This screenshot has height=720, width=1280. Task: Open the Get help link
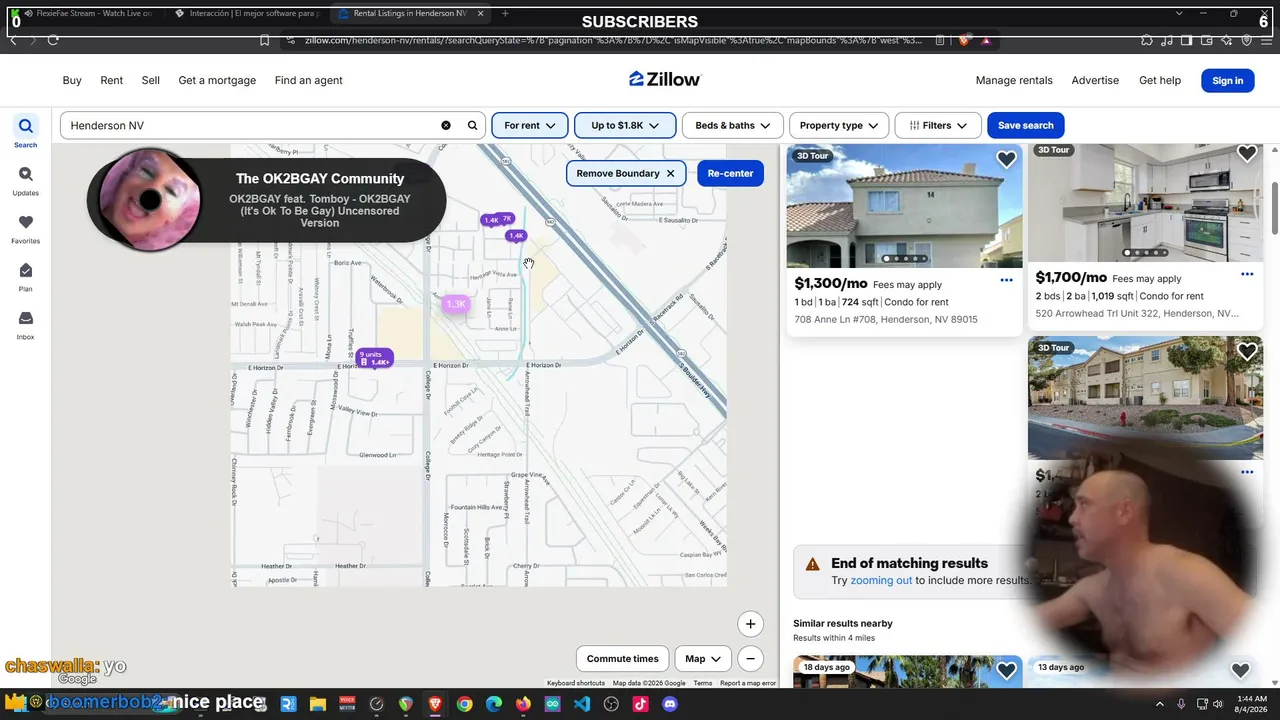point(1160,80)
